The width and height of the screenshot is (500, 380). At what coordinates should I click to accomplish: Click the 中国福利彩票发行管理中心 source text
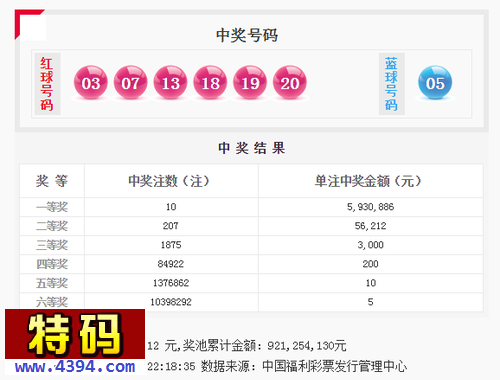coord(335,366)
